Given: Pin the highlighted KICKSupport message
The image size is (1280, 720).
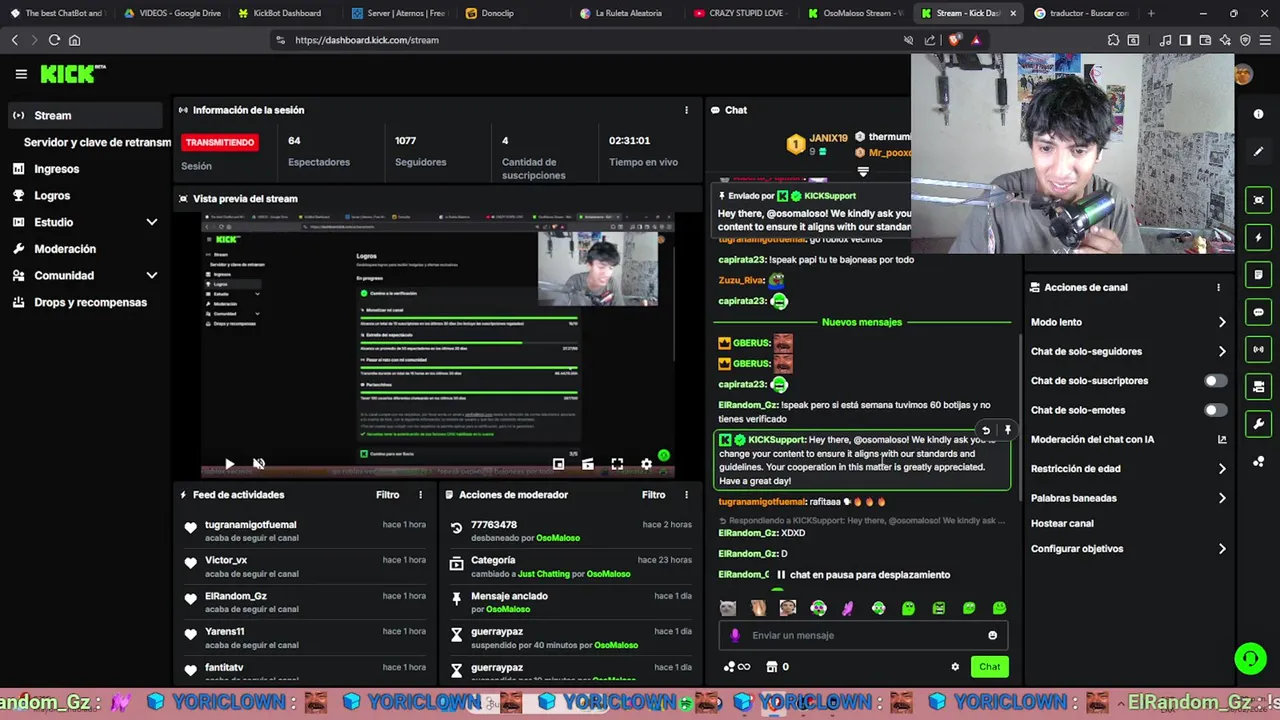Looking at the screenshot, I should (x=1007, y=430).
